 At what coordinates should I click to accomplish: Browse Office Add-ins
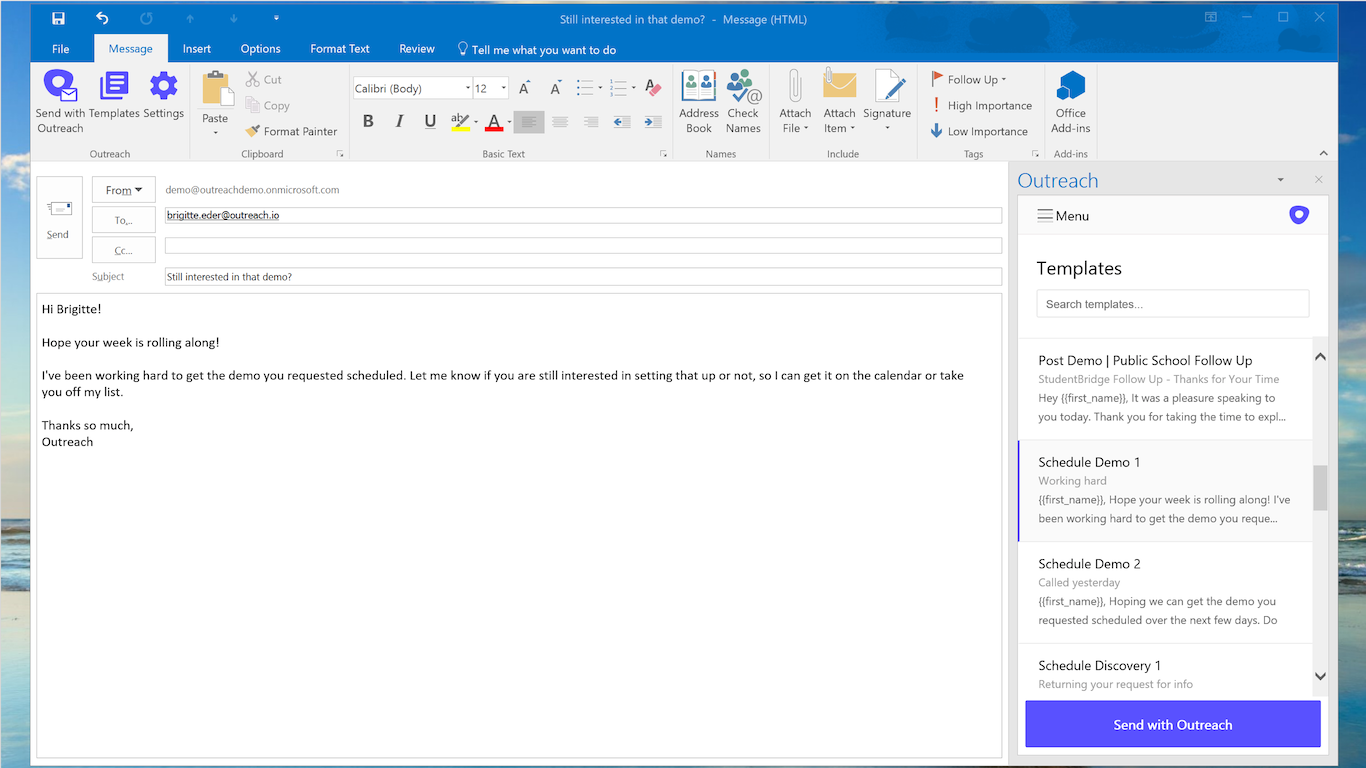[x=1070, y=100]
